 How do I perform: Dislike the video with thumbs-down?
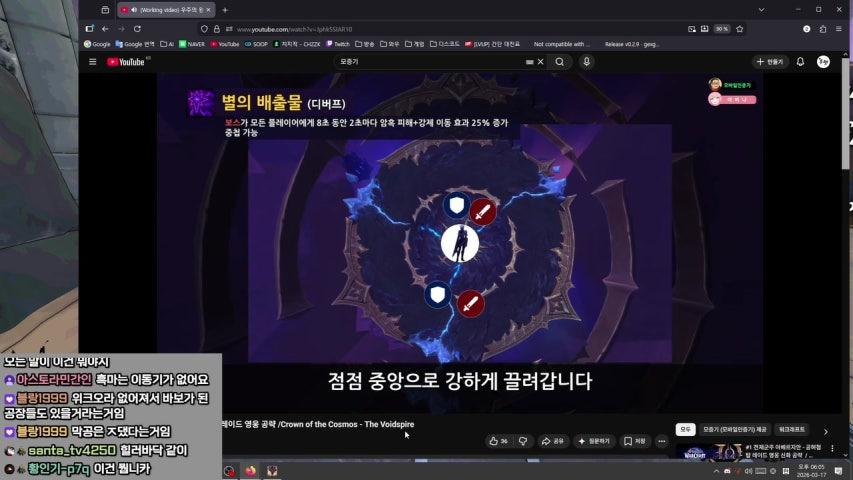(x=523, y=441)
